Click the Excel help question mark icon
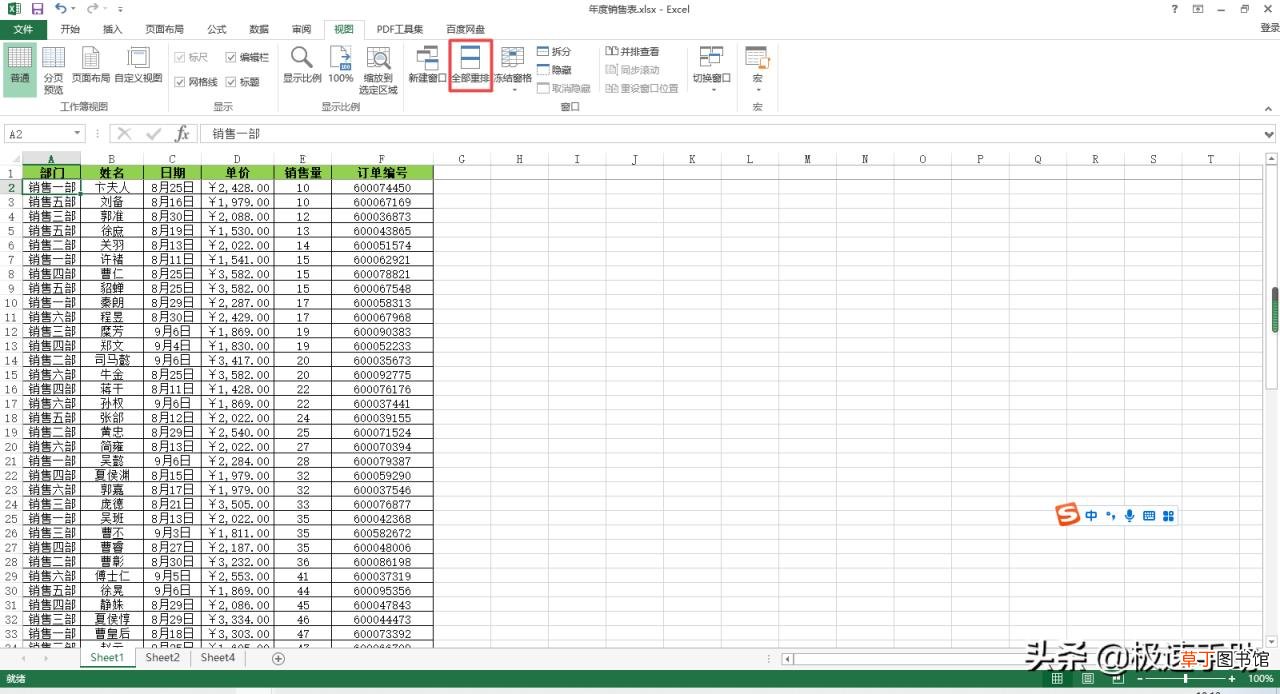 (x=1174, y=9)
